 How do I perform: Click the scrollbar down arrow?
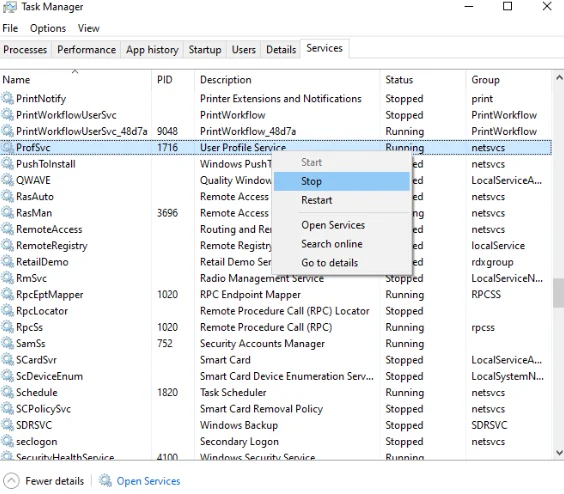coord(559,452)
